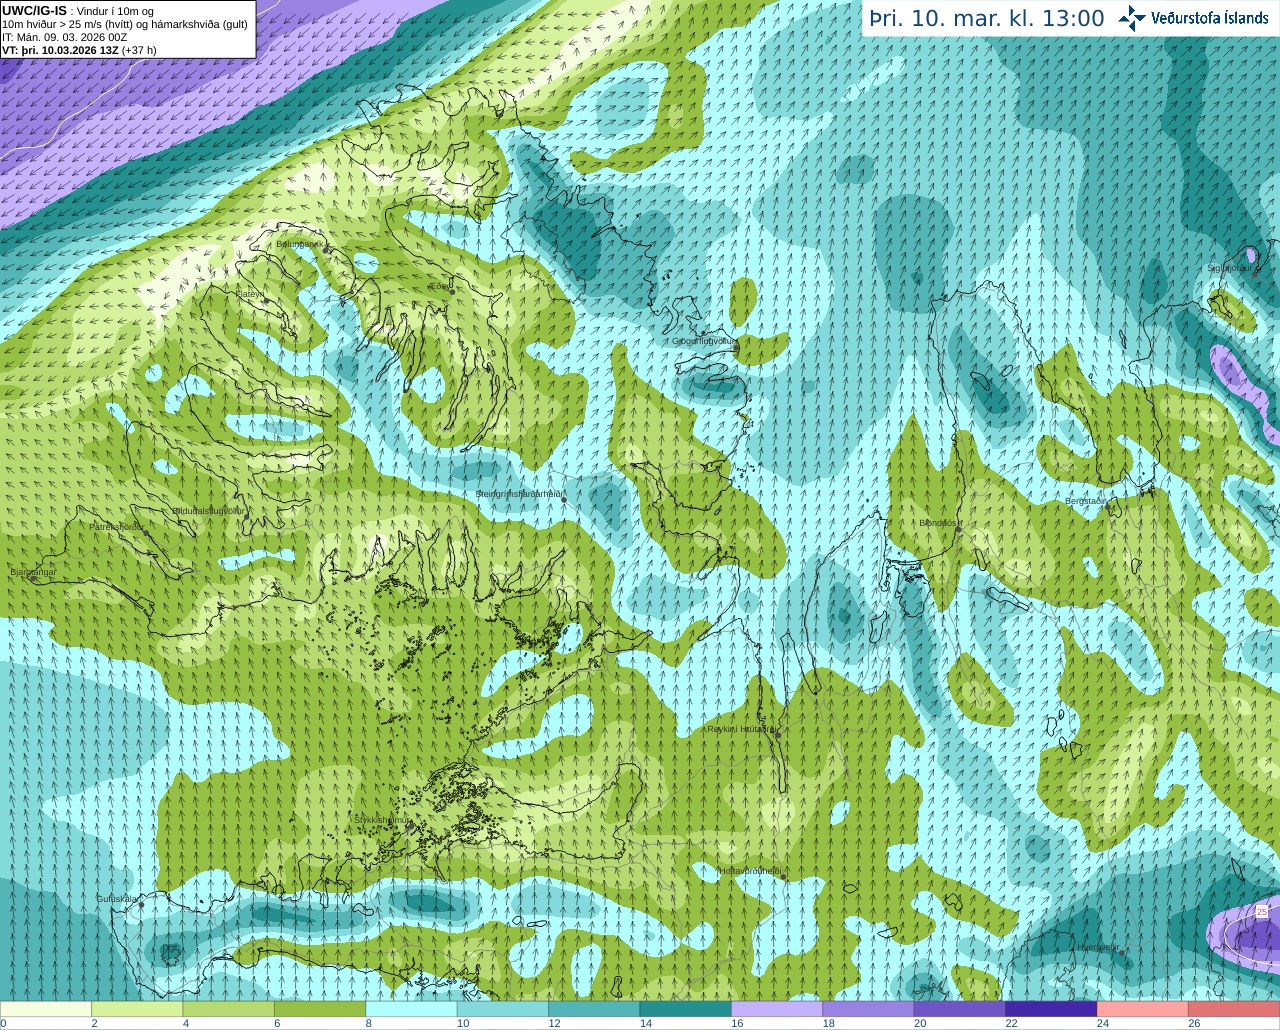Select the Gjögurflugvöllur station label
Screen dimensions: 1280x1030
point(704,341)
